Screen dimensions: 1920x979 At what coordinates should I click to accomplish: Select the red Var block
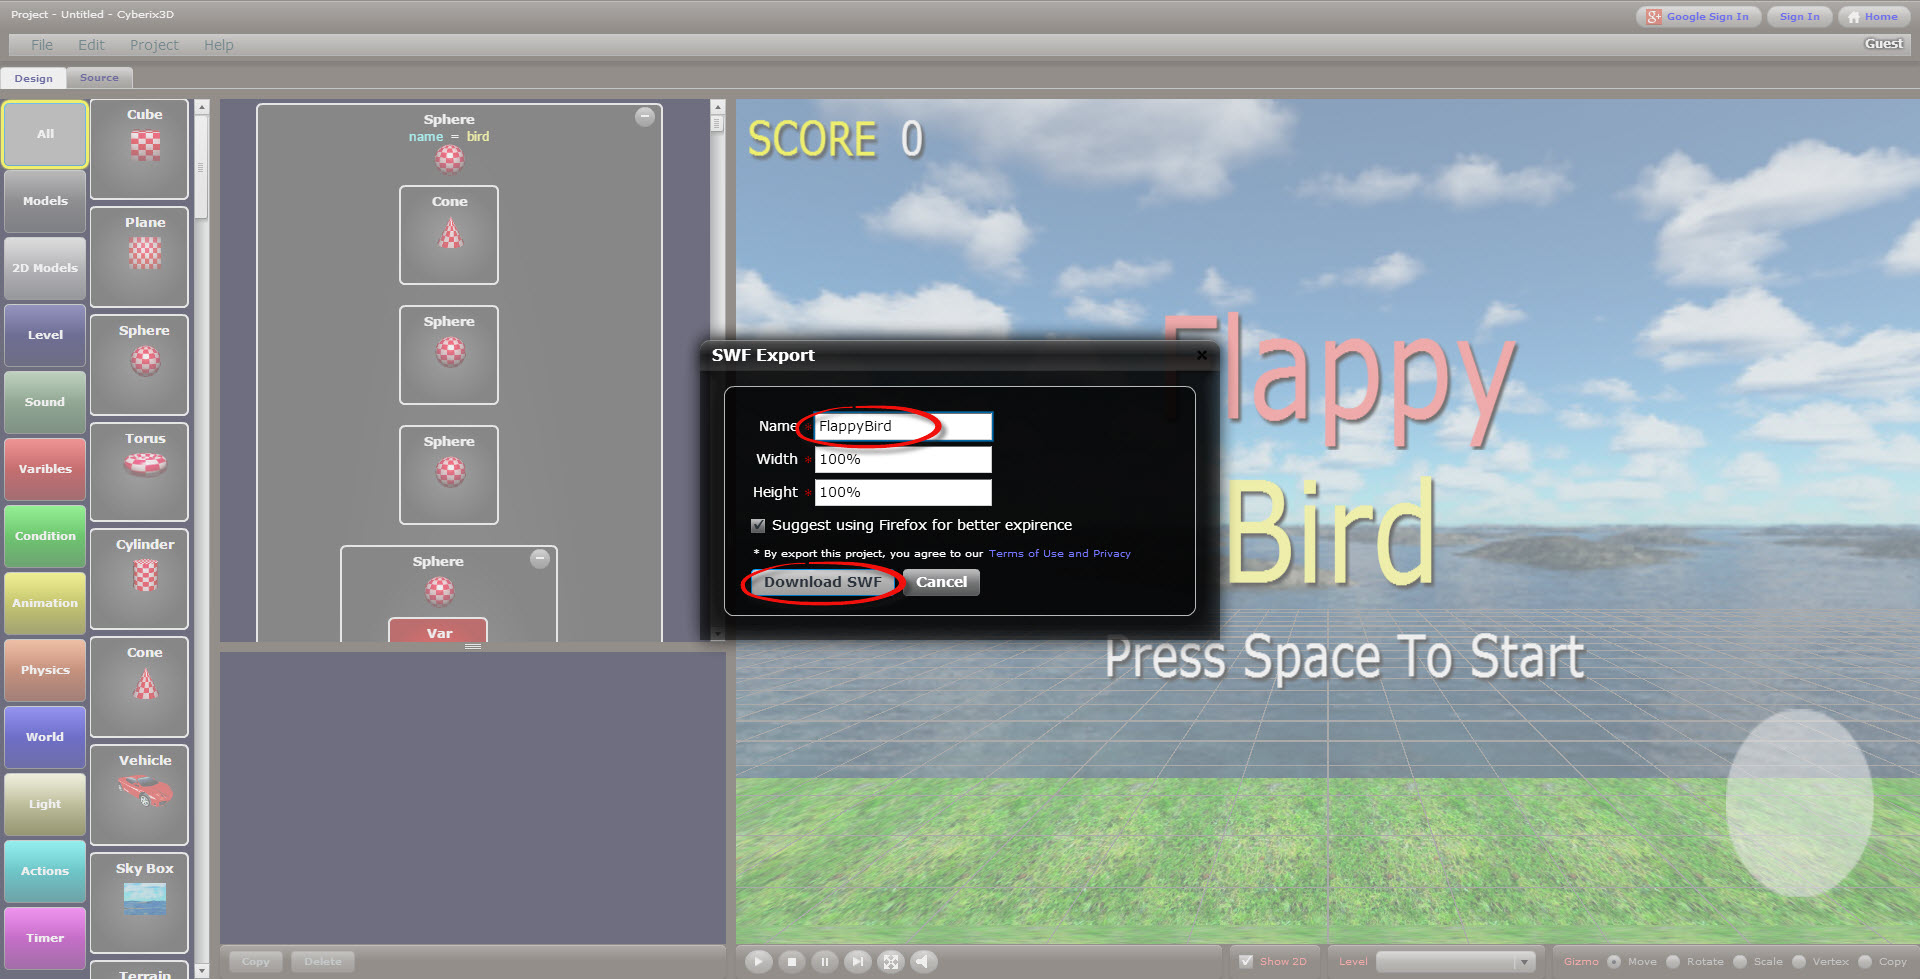(438, 631)
